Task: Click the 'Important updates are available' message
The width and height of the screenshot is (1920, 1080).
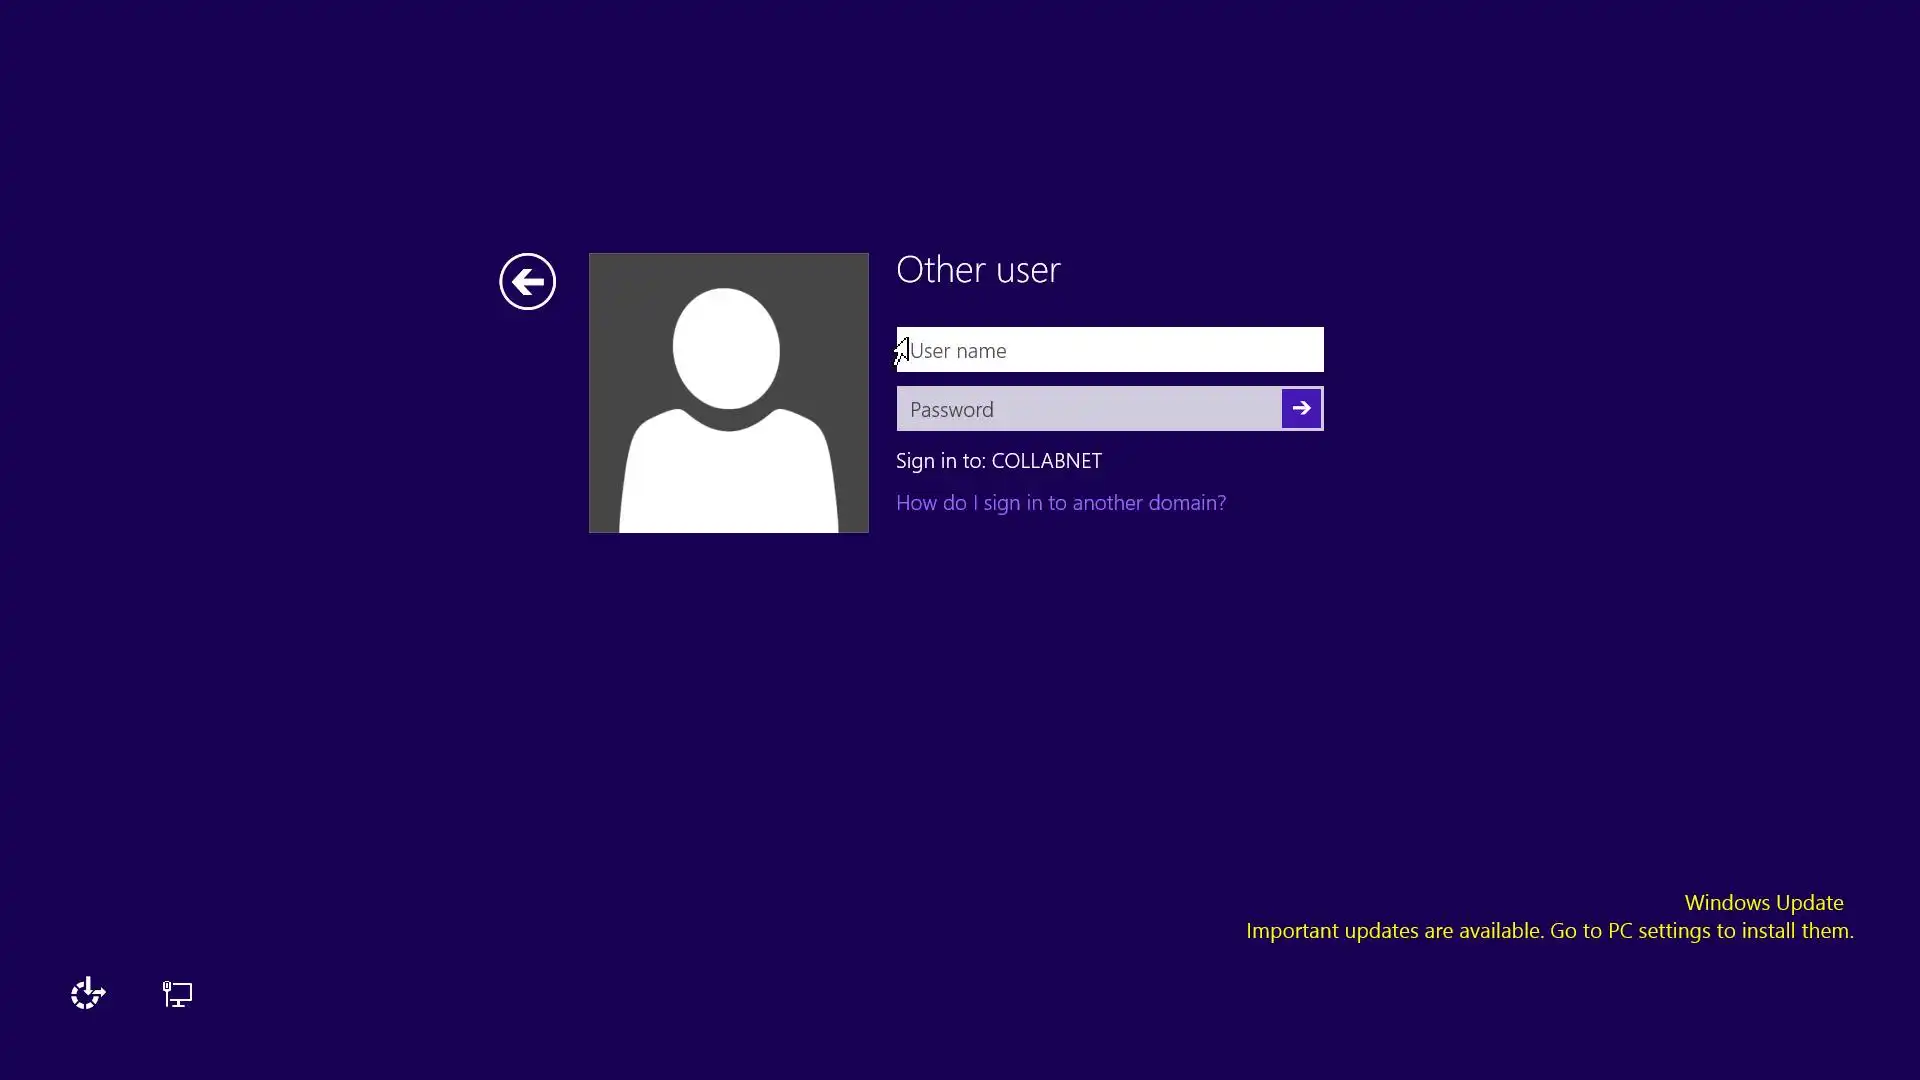Action: [1549, 931]
